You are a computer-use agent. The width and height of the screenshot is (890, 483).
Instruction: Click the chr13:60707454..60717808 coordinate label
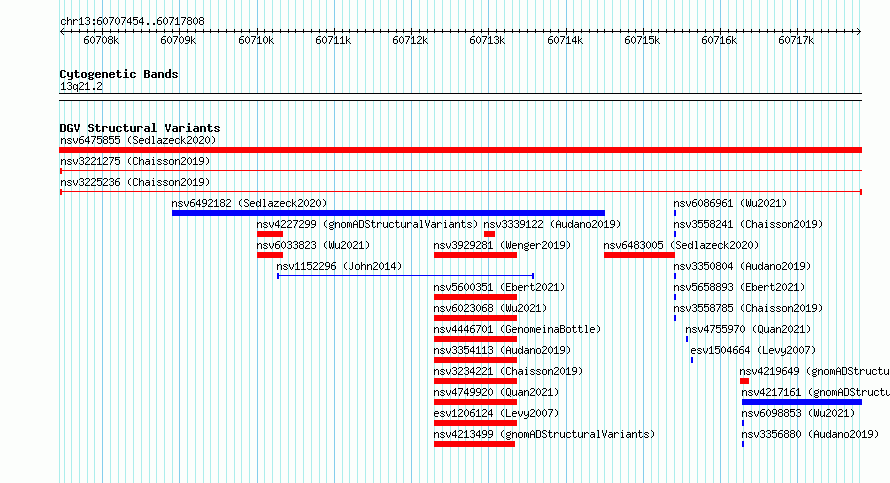(x=132, y=21)
